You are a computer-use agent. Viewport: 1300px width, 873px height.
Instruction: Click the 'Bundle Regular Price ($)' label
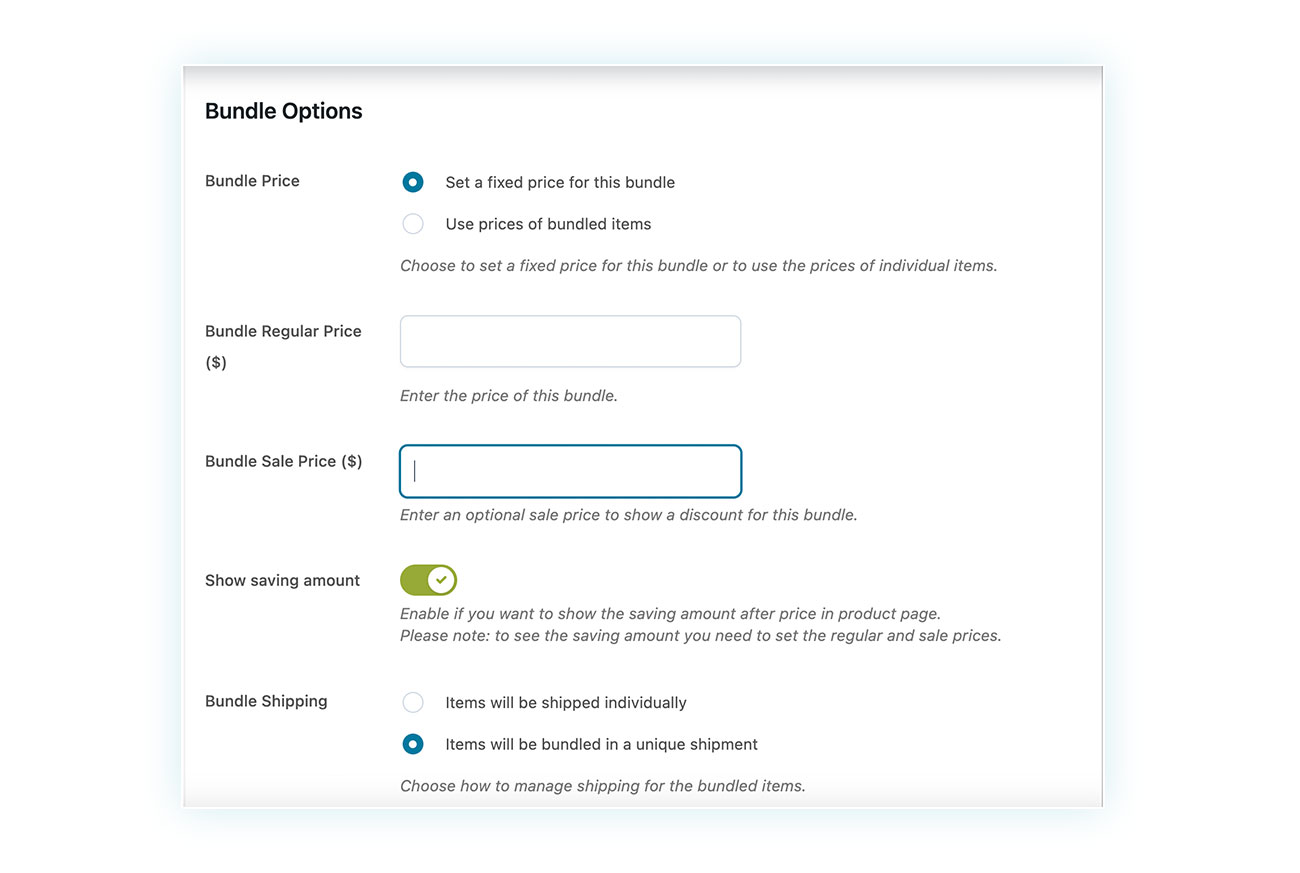click(283, 347)
